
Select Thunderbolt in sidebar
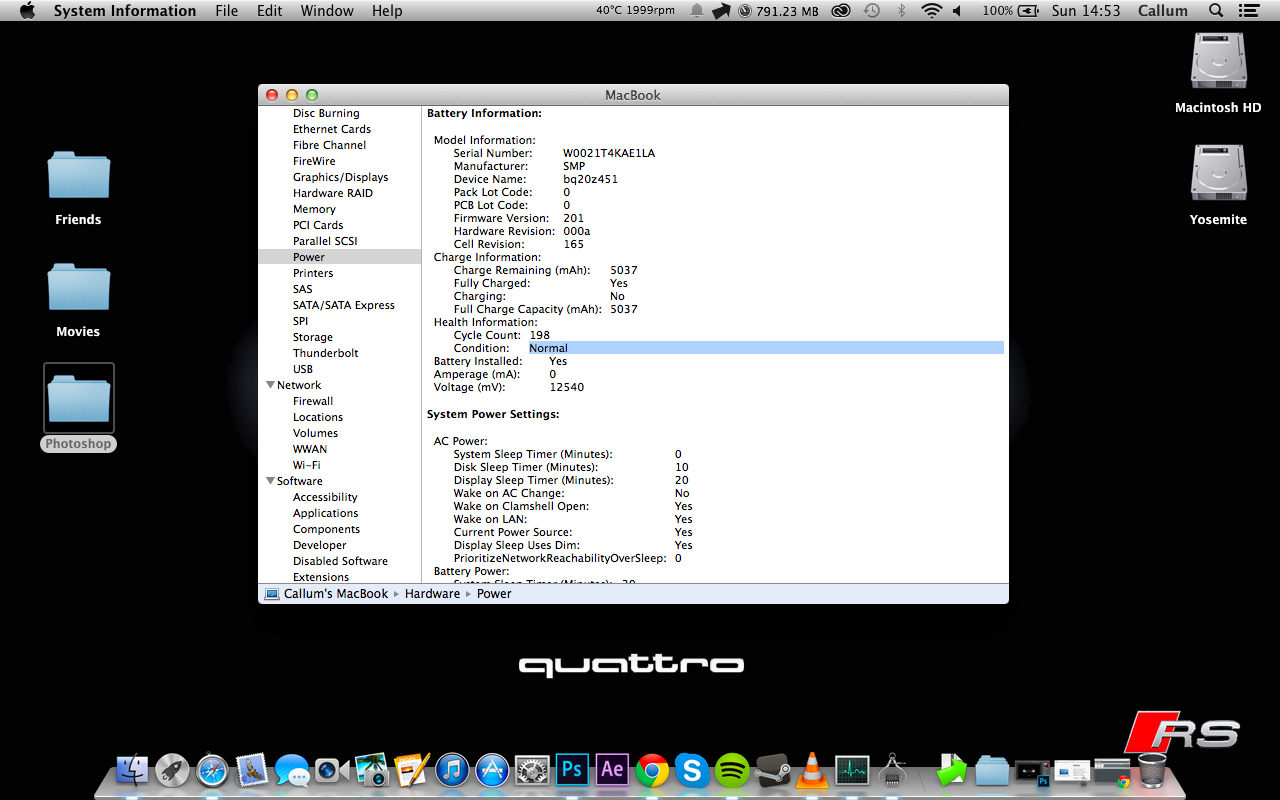326,353
